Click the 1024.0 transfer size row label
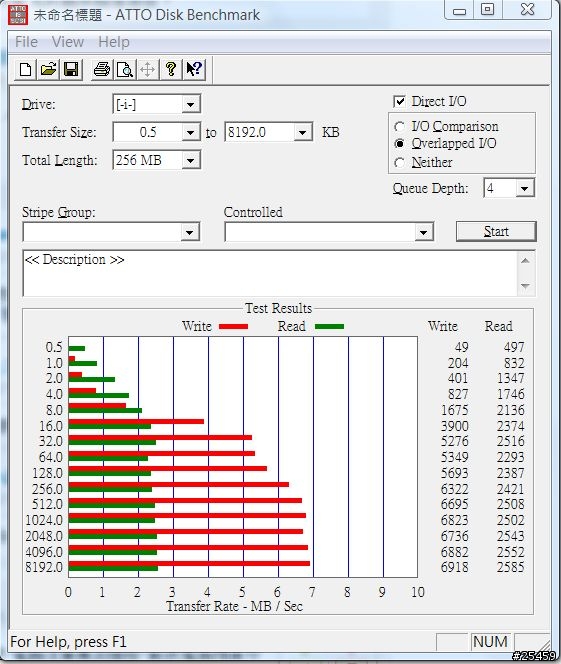 [44, 520]
